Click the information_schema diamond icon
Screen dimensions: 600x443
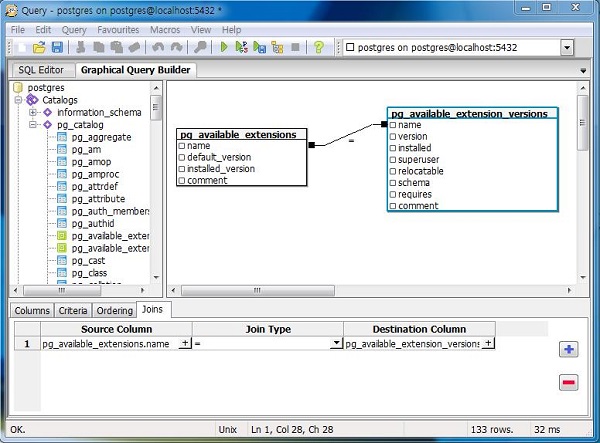(47, 112)
